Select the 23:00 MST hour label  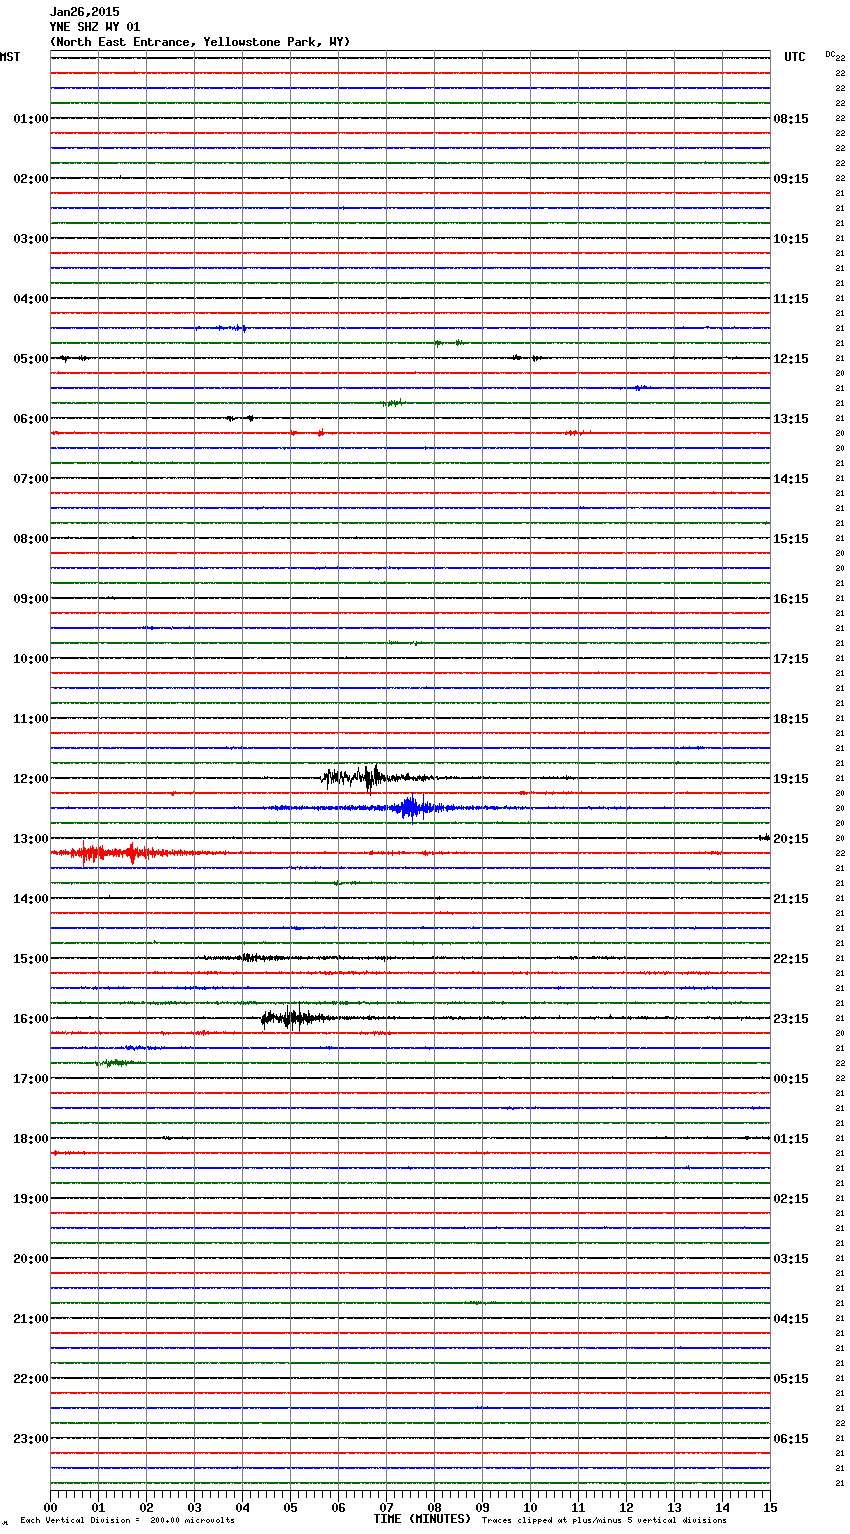31,1439
